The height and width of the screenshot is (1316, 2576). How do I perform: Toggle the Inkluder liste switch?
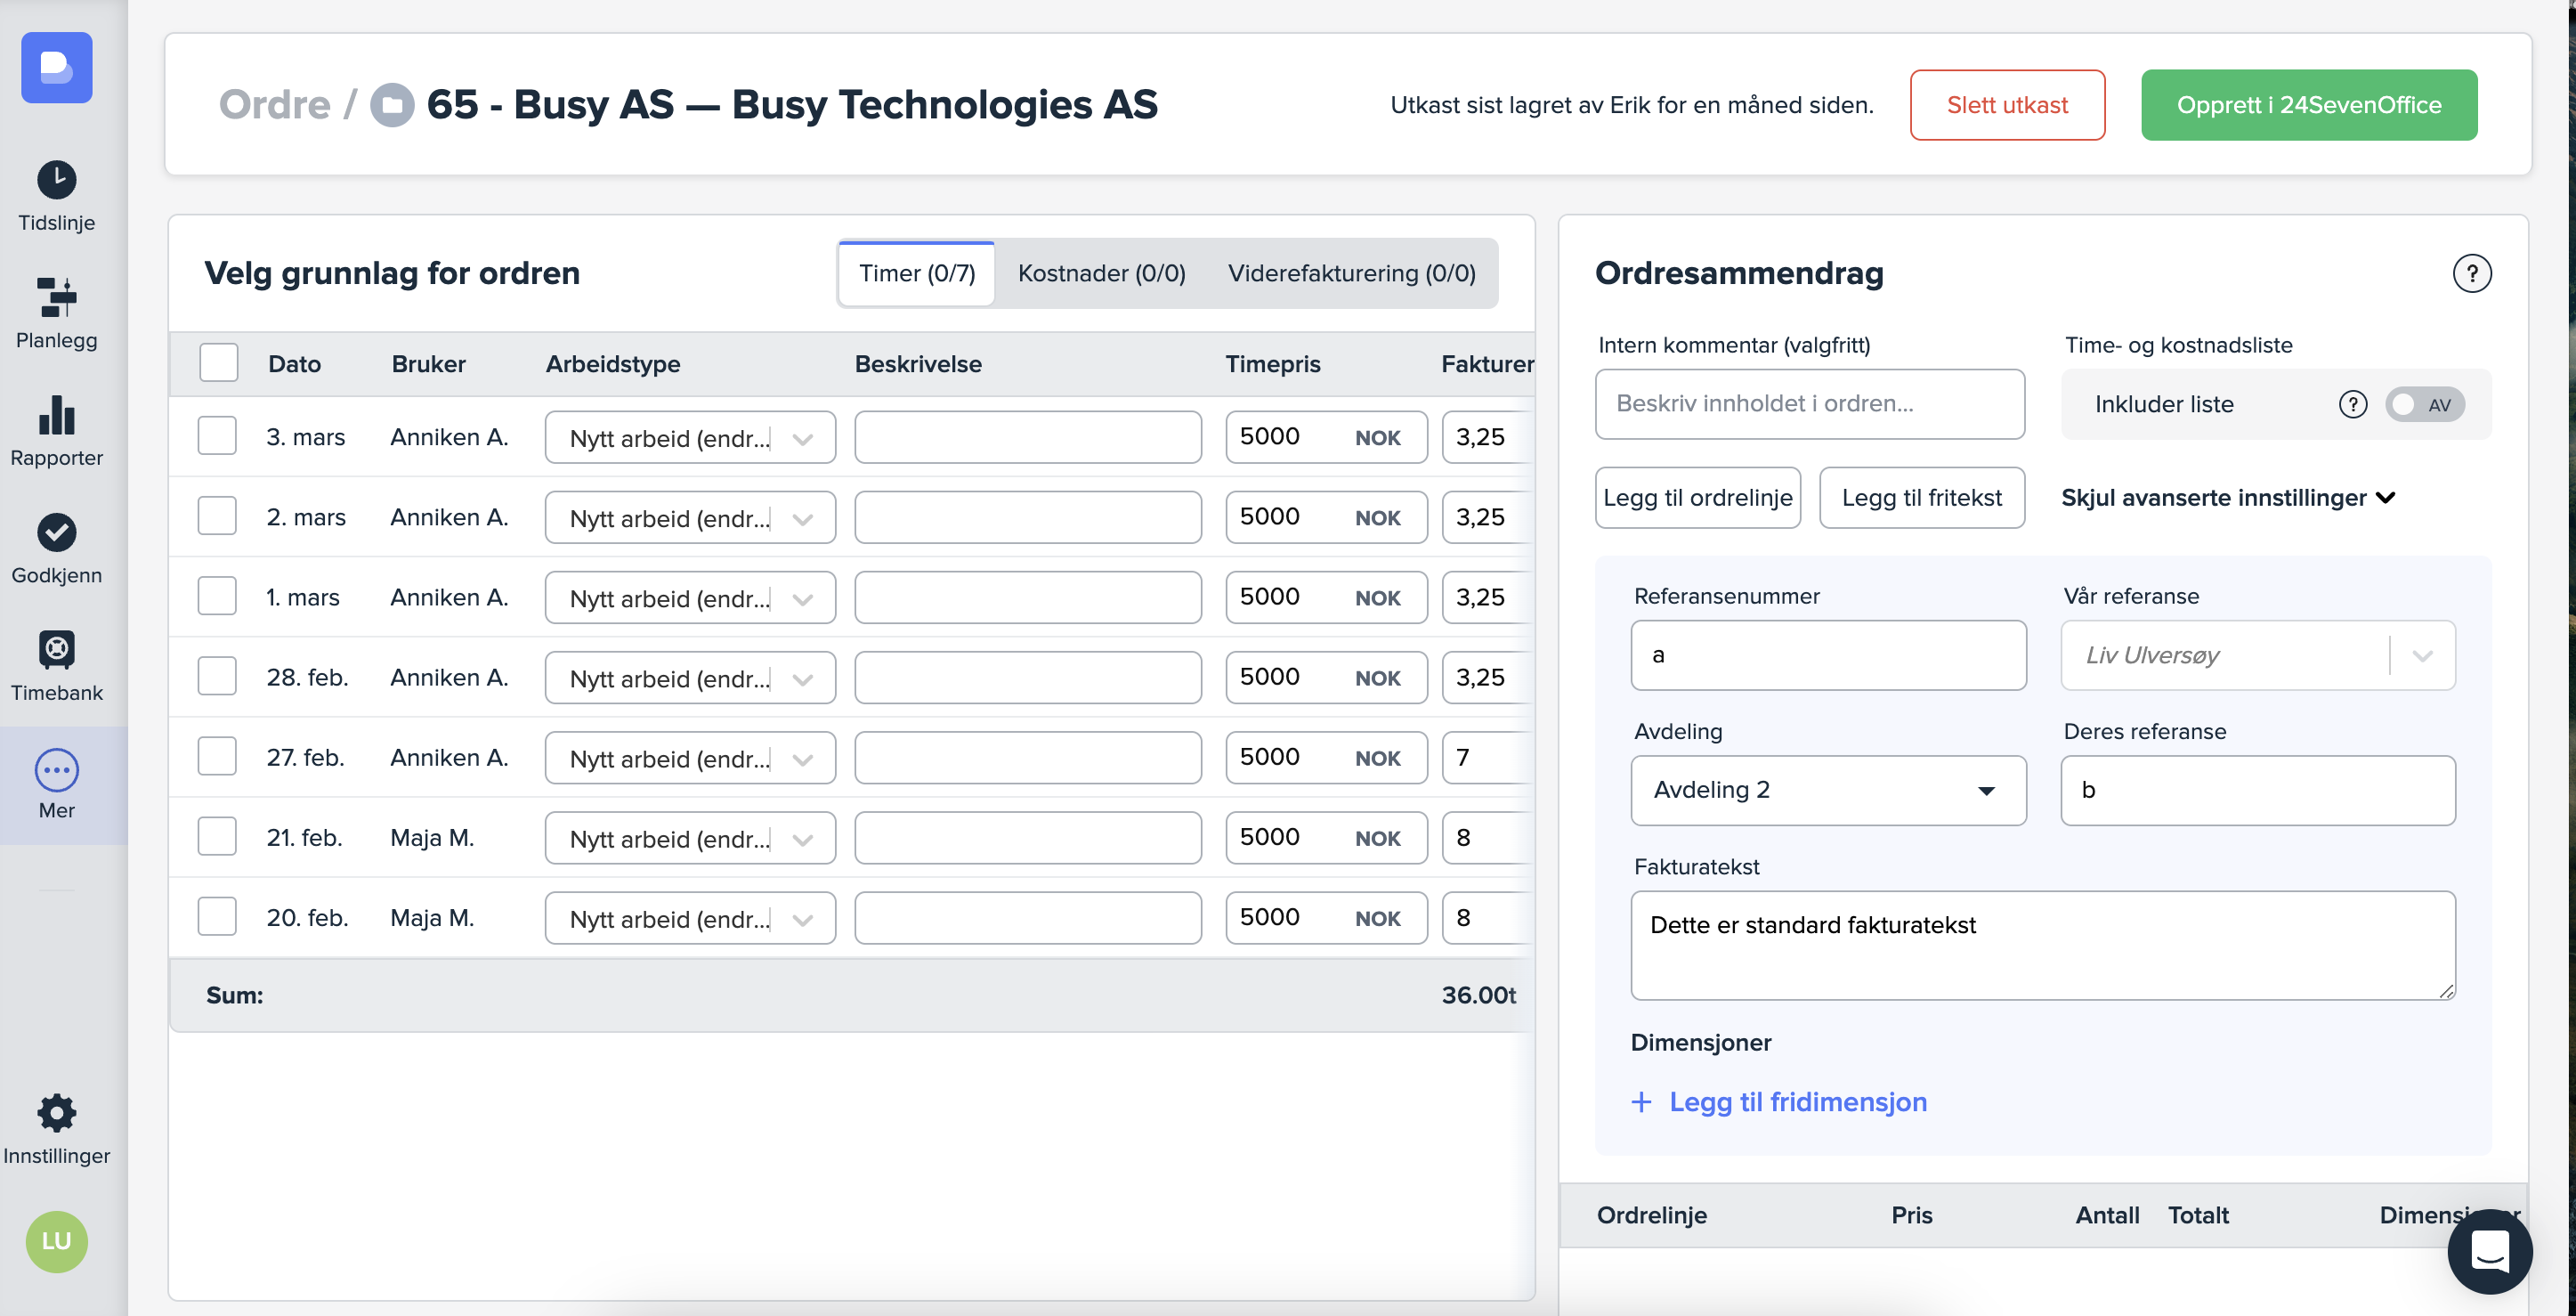pos(2423,404)
